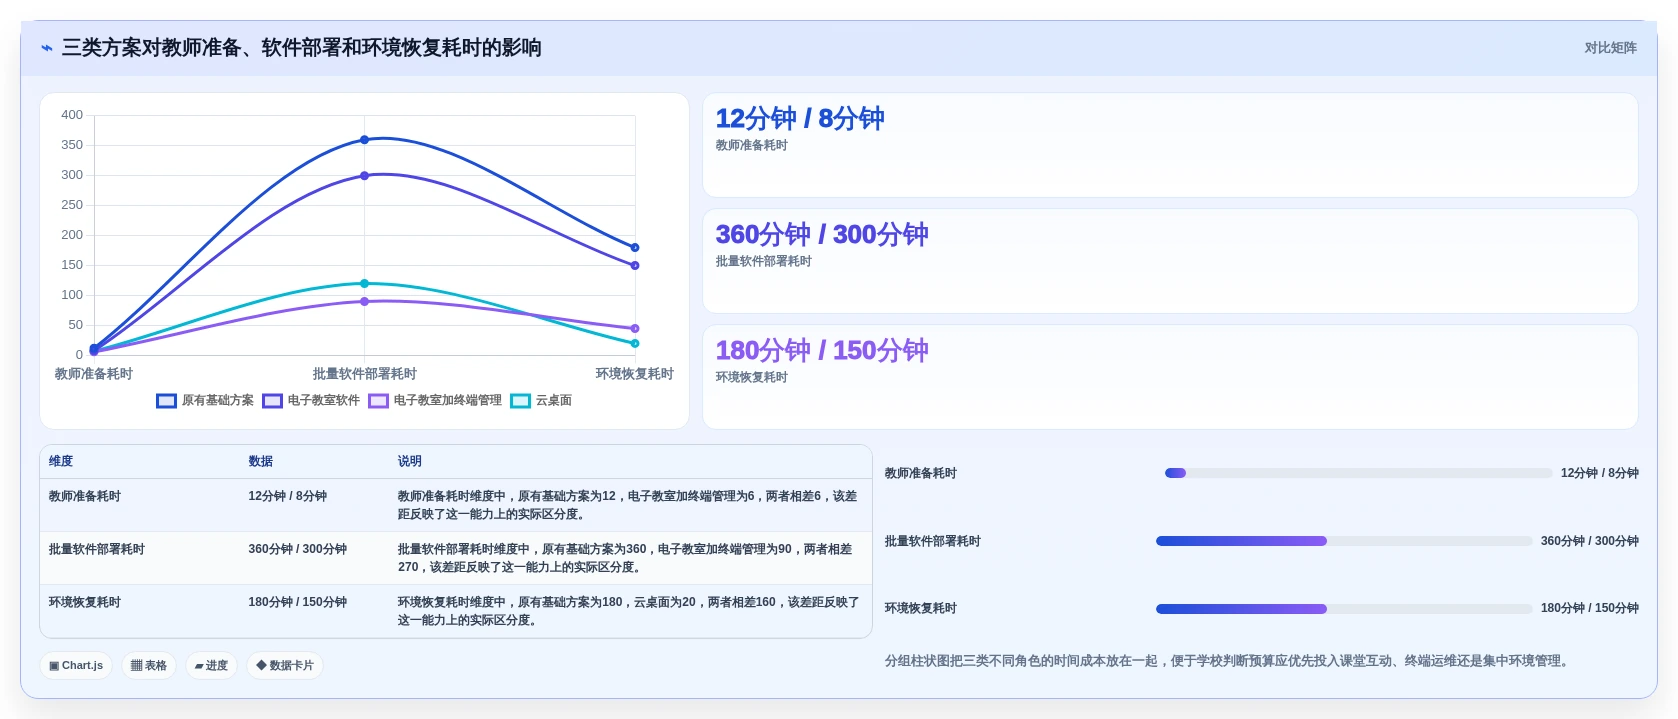Click the 300 data point on the indigo line
The width and height of the screenshot is (1678, 719).
click(x=364, y=176)
